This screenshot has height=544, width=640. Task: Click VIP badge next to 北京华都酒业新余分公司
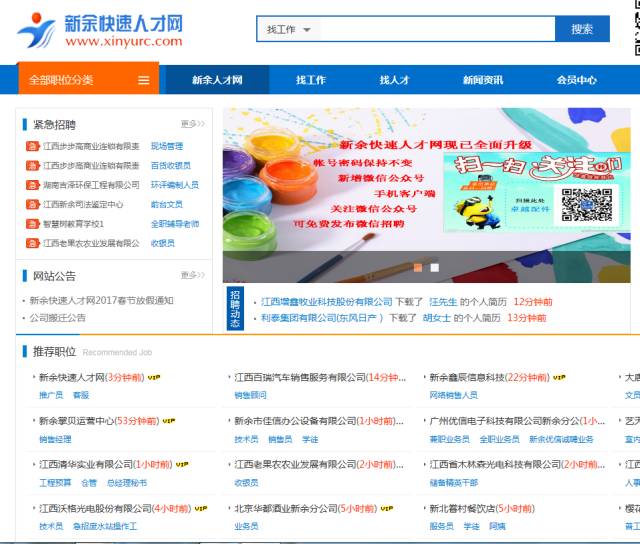pyautogui.click(x=387, y=508)
